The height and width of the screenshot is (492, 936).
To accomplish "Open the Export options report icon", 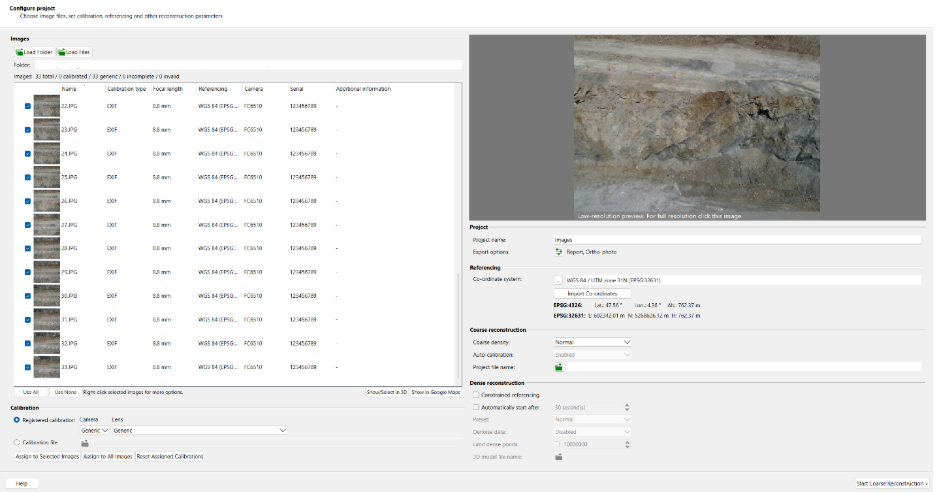I will (x=559, y=252).
